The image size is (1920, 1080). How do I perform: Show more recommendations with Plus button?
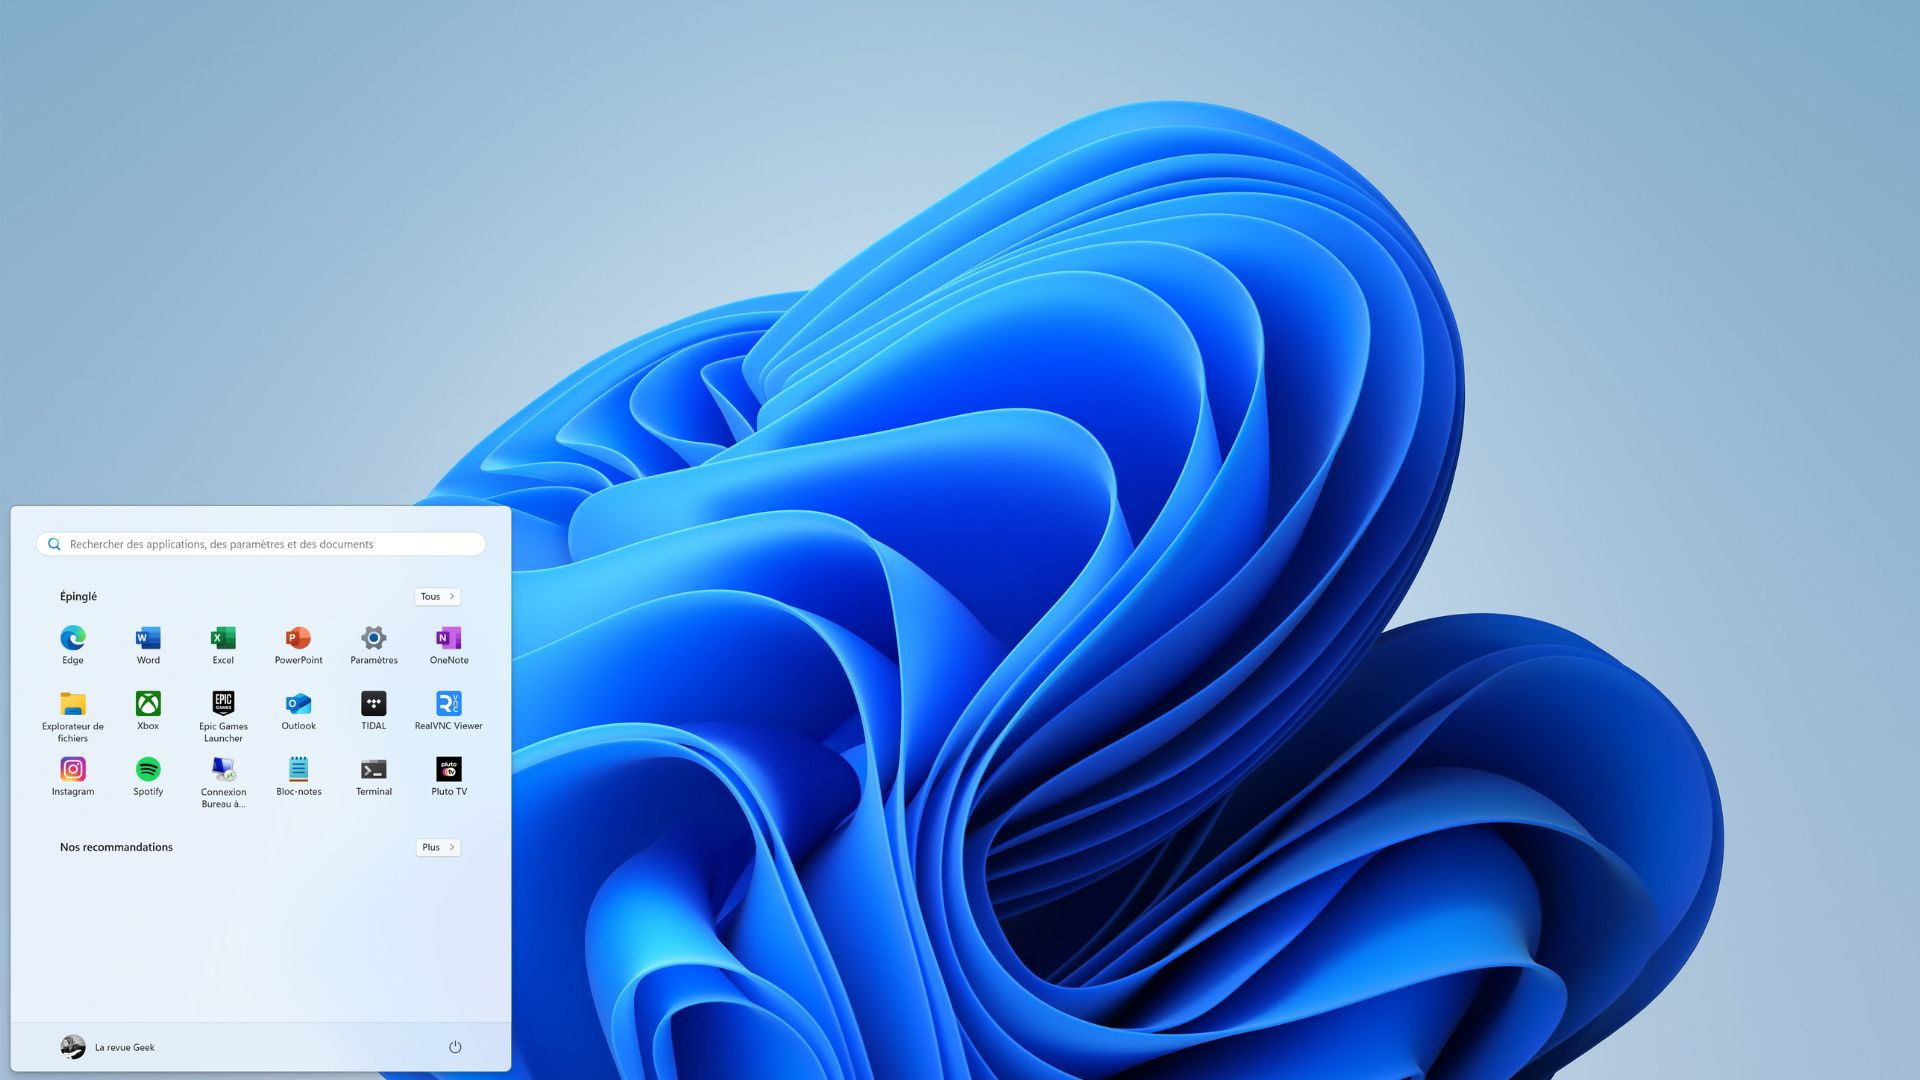(x=438, y=847)
